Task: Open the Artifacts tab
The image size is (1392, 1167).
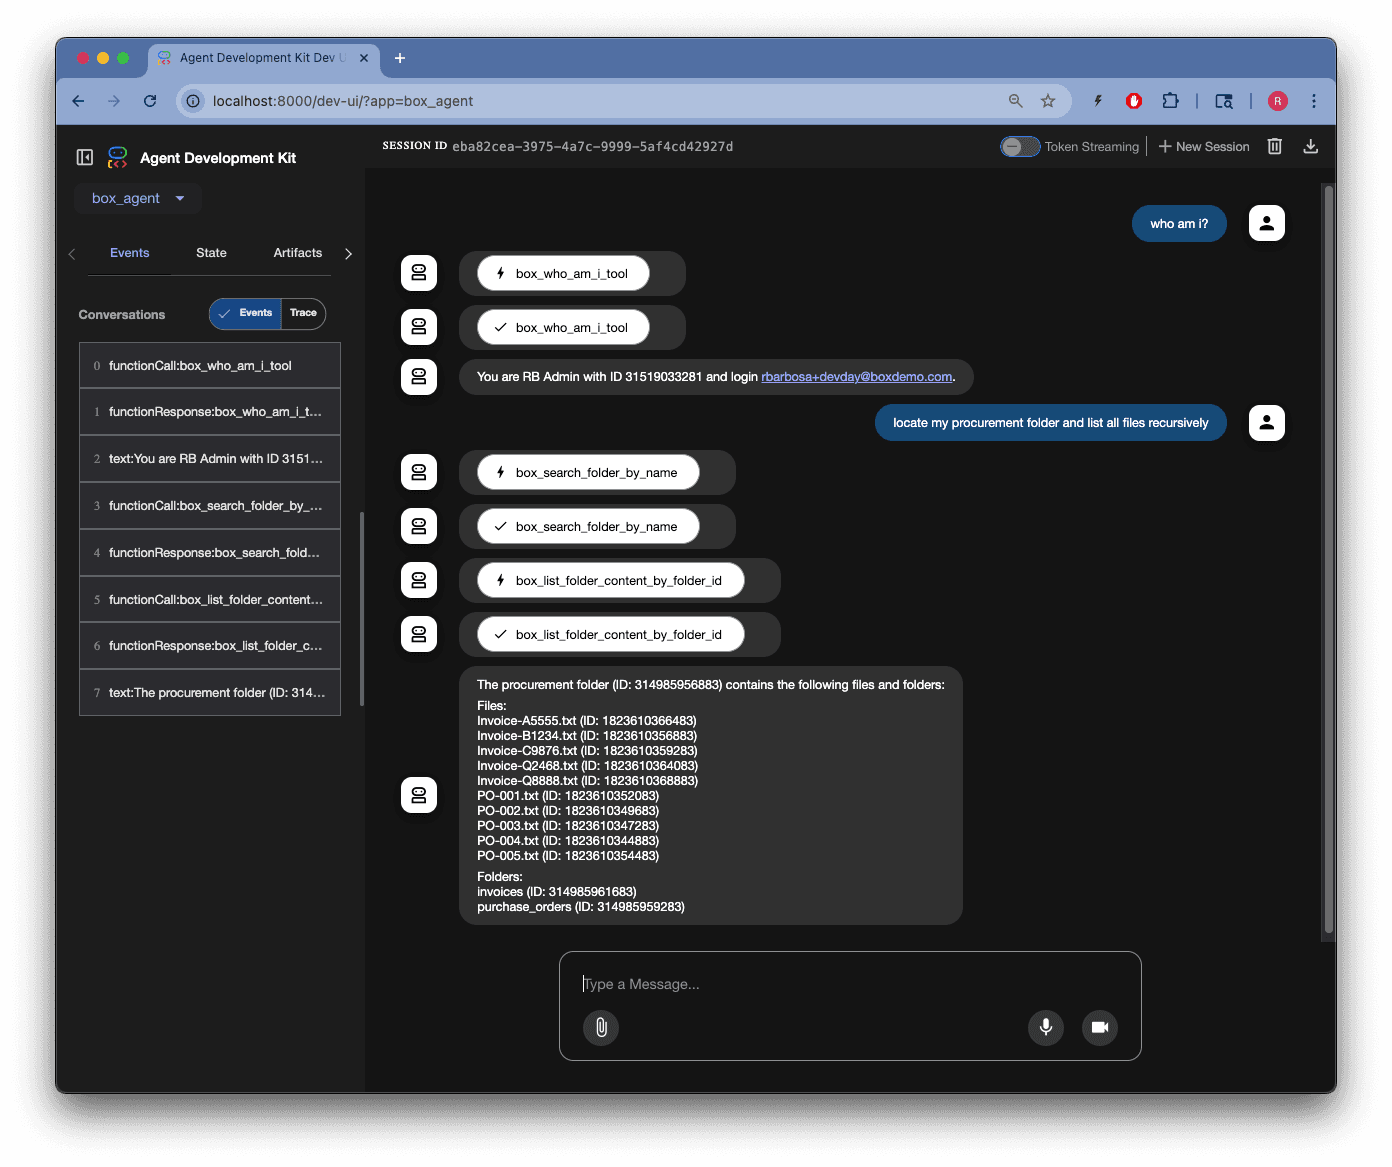Action: [x=297, y=253]
